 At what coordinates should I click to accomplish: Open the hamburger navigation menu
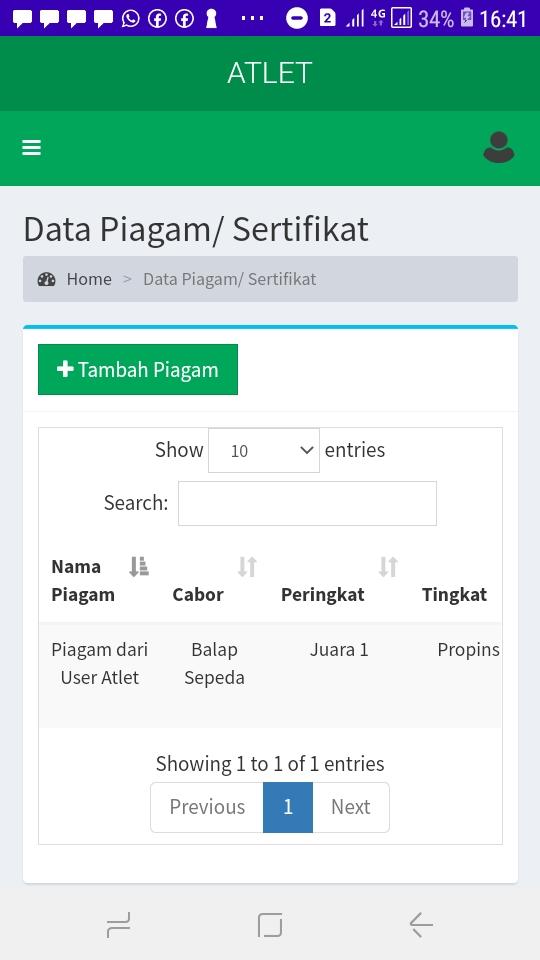point(31,148)
